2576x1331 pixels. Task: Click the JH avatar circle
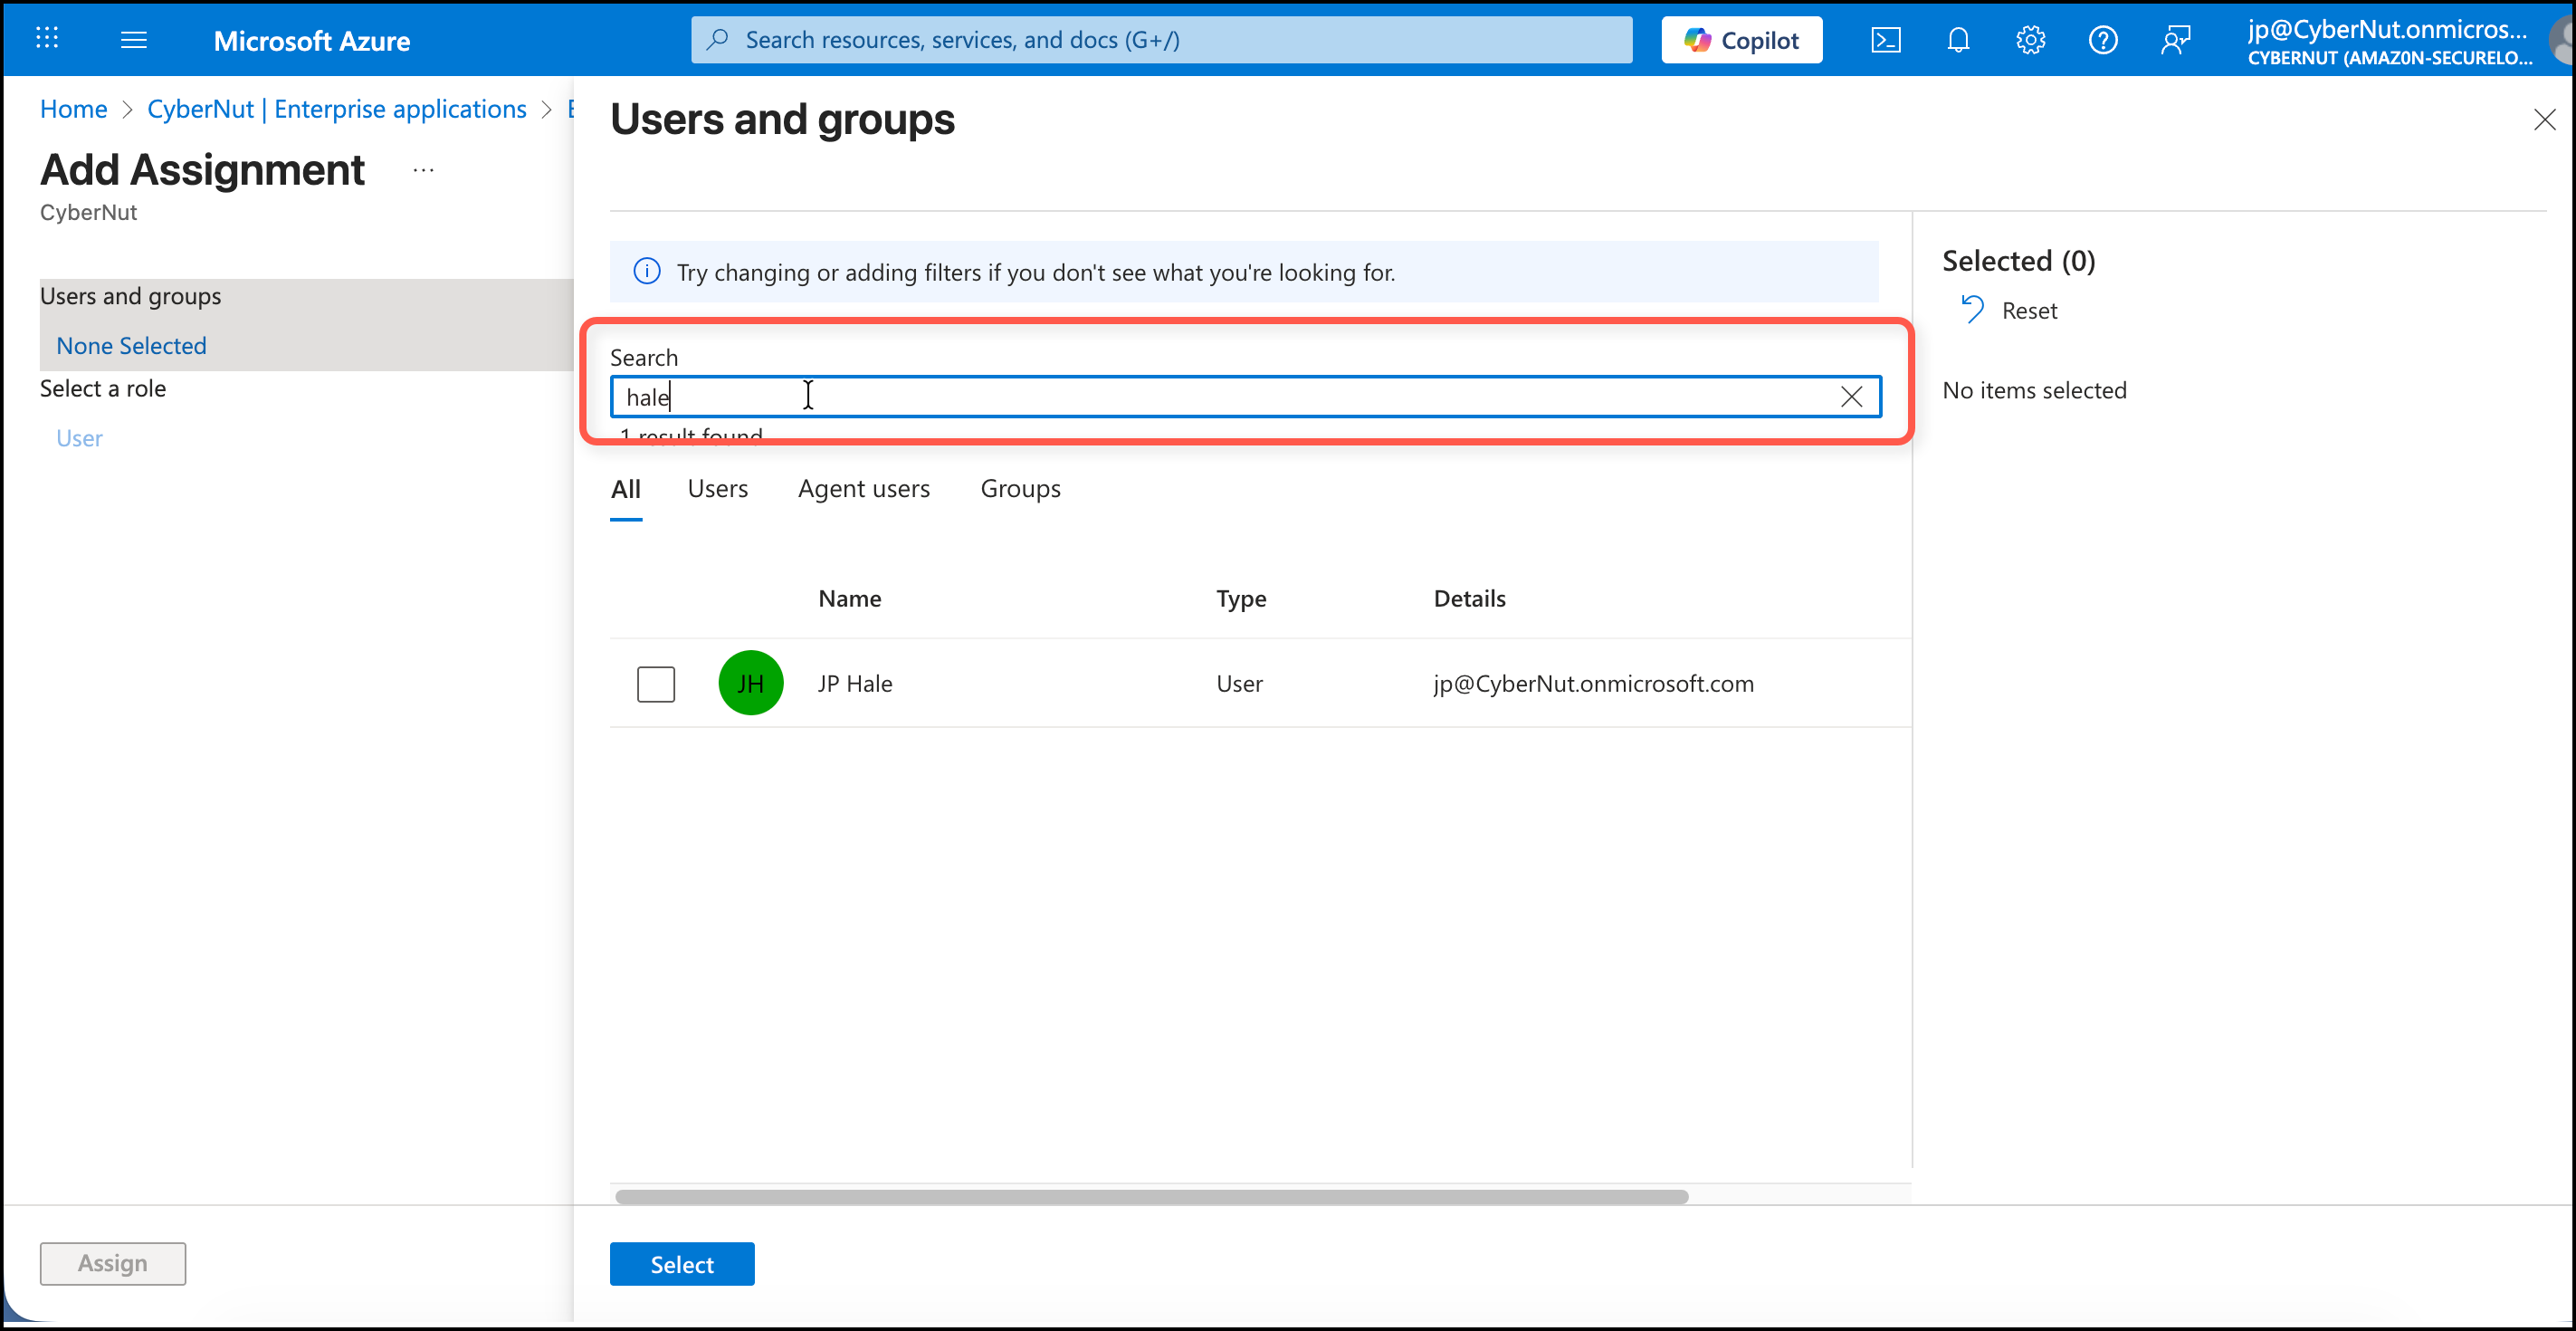[x=750, y=683]
